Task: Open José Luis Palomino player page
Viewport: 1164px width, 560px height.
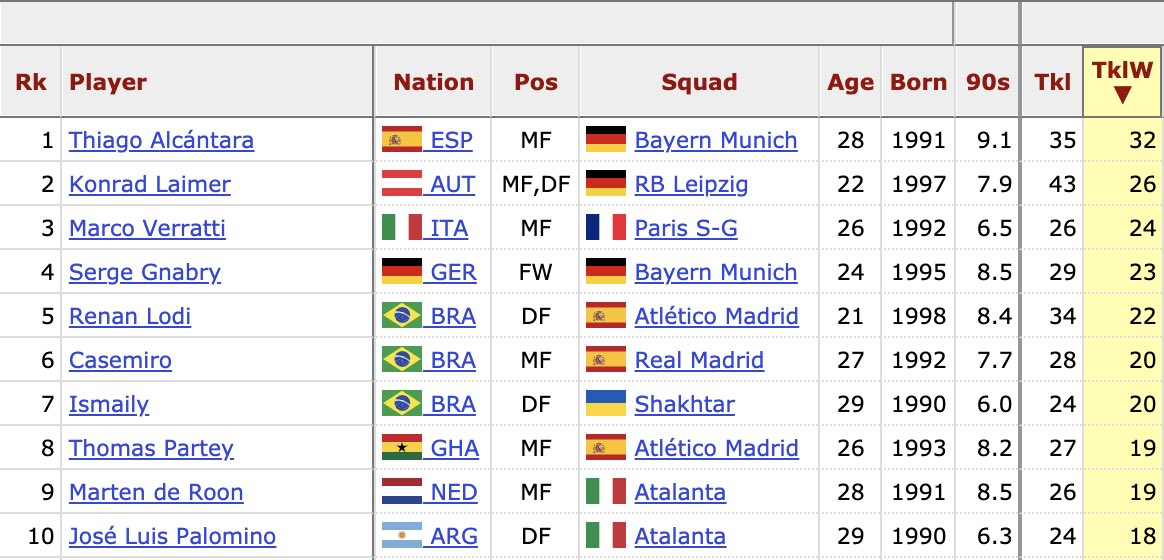Action: click(172, 536)
